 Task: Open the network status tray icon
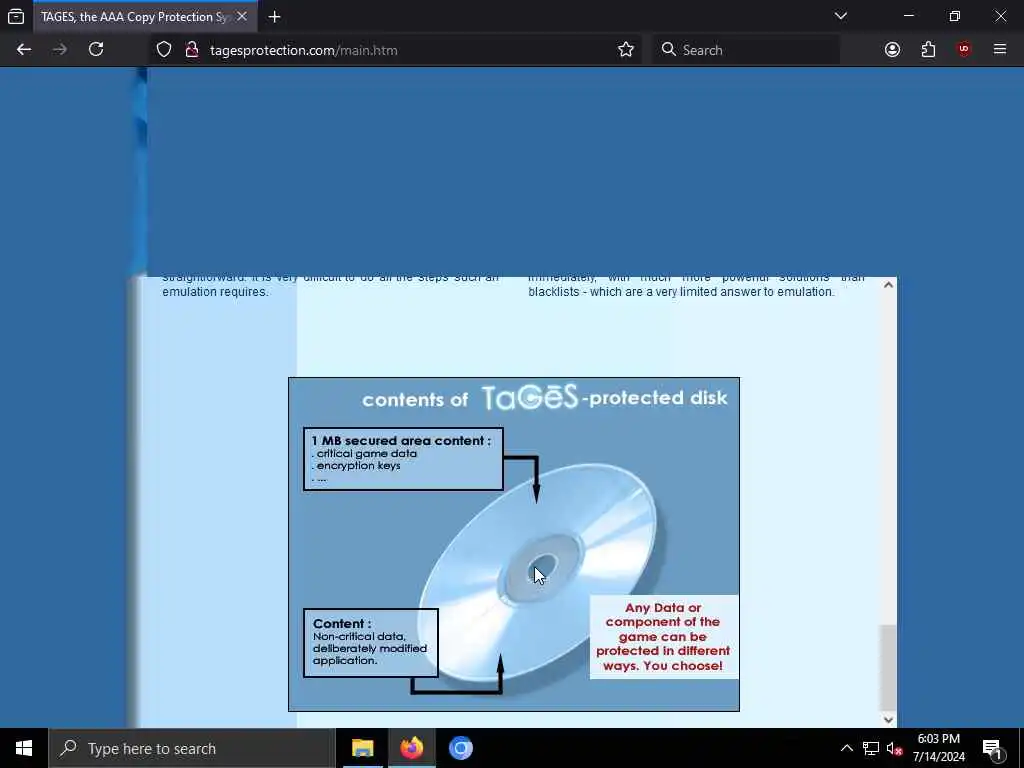871,748
